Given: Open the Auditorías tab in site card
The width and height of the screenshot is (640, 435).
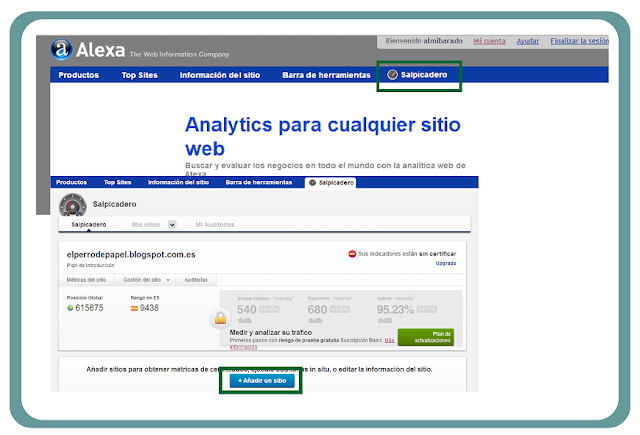Looking at the screenshot, I should pyautogui.click(x=196, y=280).
